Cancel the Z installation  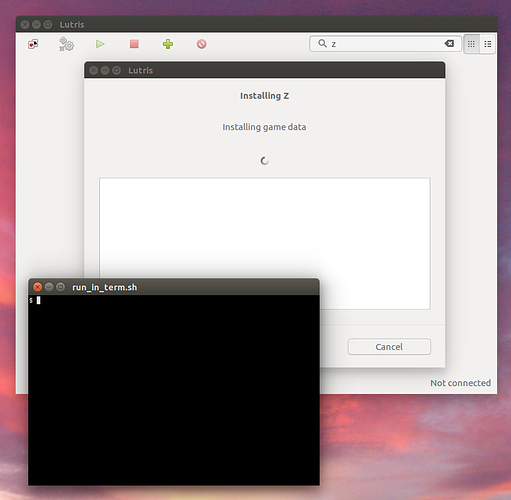tap(389, 347)
